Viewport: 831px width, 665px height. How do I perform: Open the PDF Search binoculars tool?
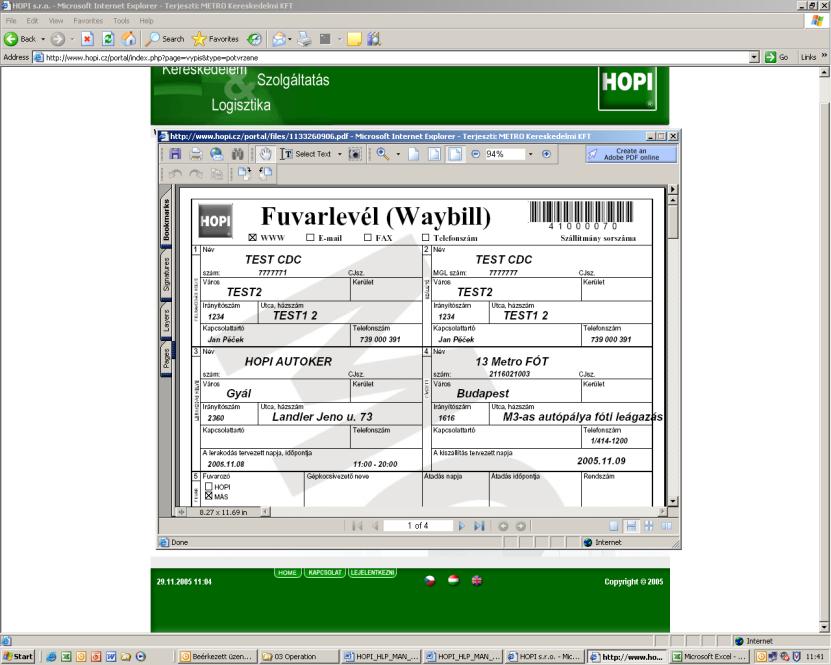(237, 154)
